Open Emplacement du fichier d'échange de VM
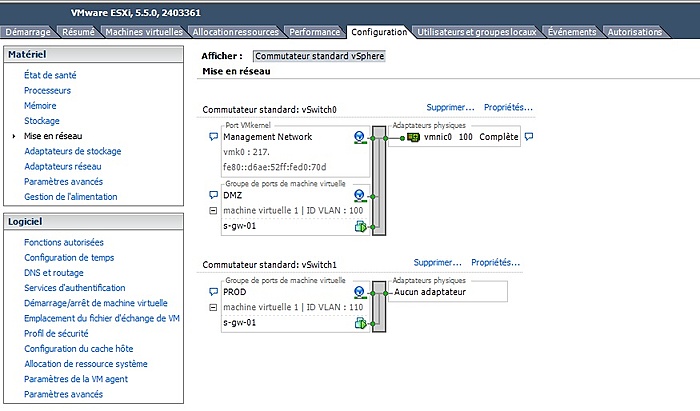700x411 pixels. (x=102, y=318)
